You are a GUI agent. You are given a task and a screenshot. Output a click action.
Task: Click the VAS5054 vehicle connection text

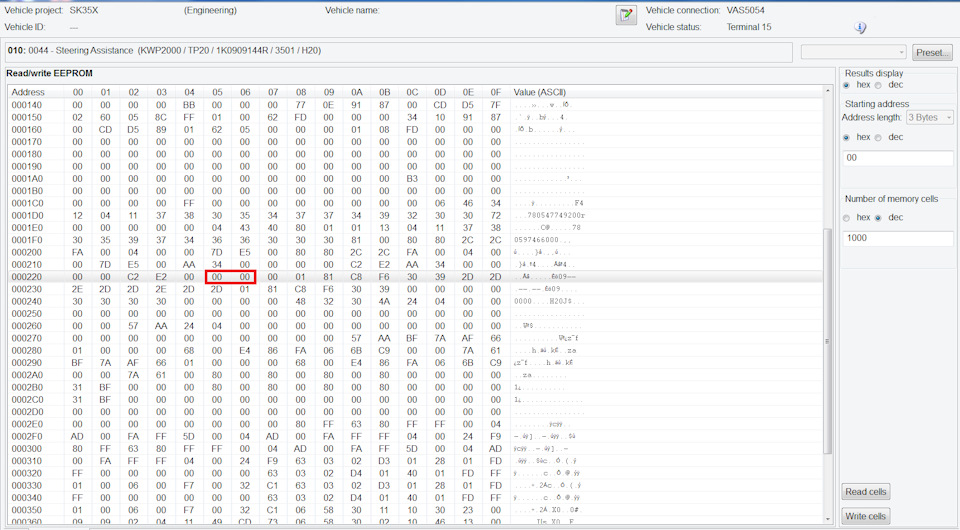(x=745, y=10)
